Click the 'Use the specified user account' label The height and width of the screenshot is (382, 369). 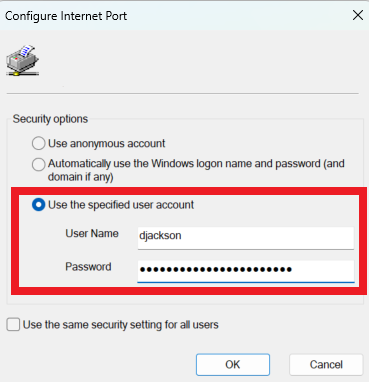click(121, 205)
